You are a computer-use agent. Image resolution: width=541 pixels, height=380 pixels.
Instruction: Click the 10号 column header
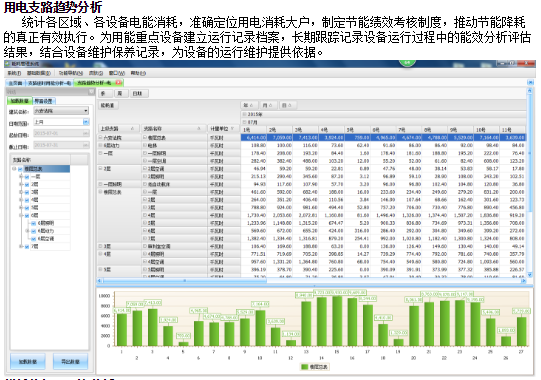pyautogui.click(x=486, y=130)
